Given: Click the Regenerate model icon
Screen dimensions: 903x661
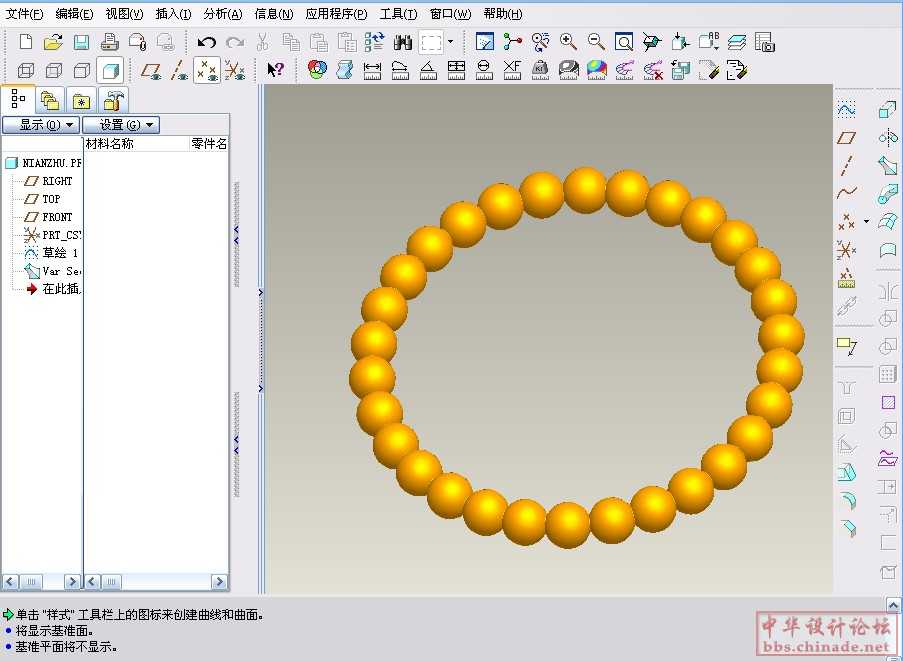Looking at the screenshot, I should [x=375, y=42].
